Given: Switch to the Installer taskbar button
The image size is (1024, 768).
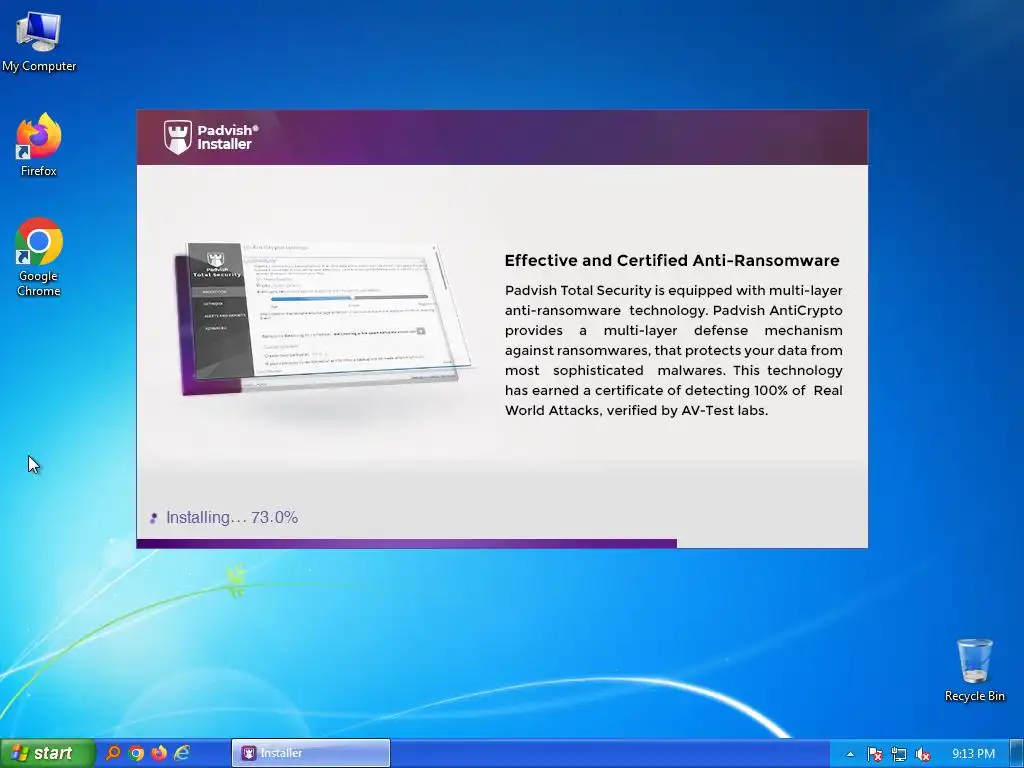Looking at the screenshot, I should coord(311,753).
